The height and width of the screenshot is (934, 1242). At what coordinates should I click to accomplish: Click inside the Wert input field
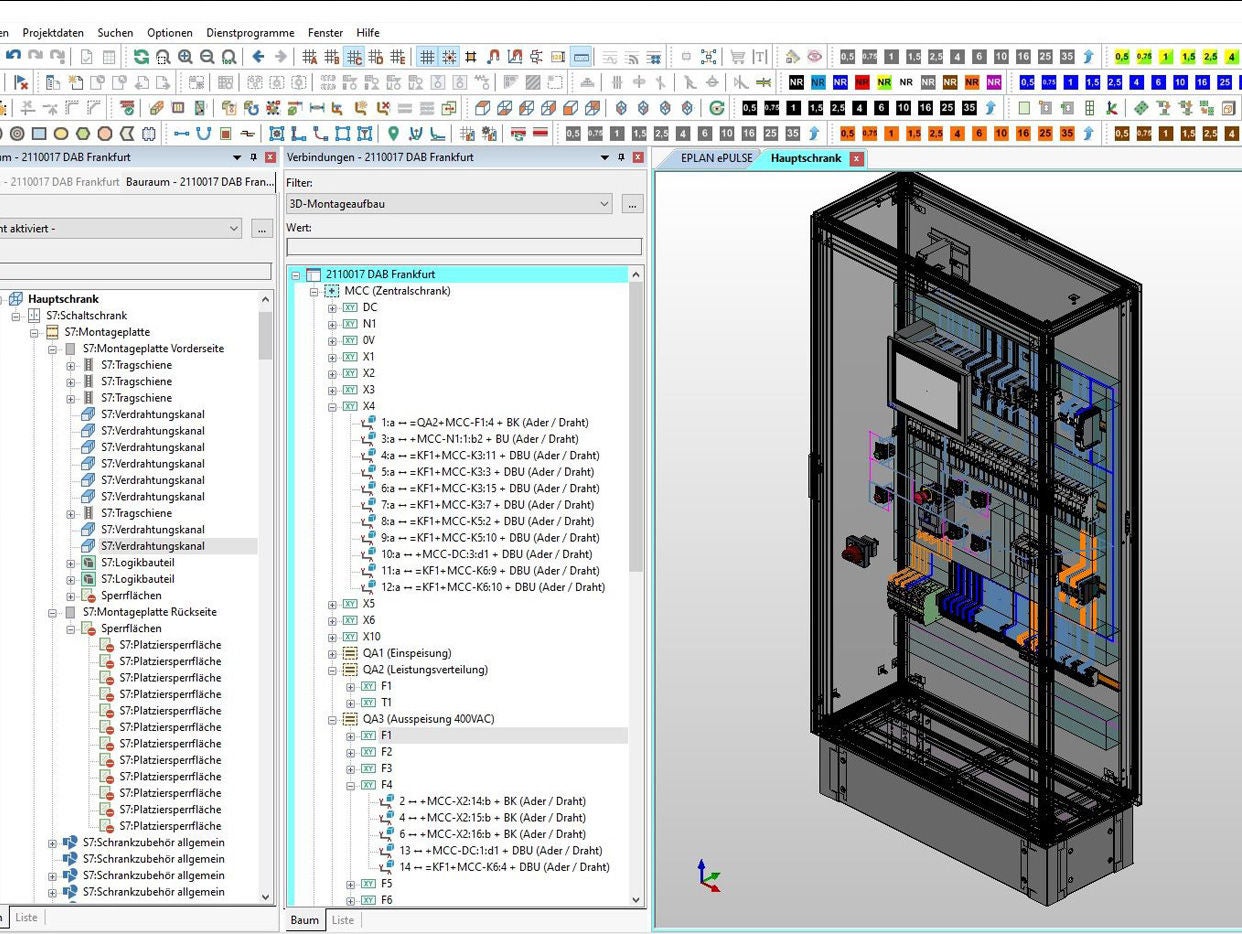coord(460,246)
